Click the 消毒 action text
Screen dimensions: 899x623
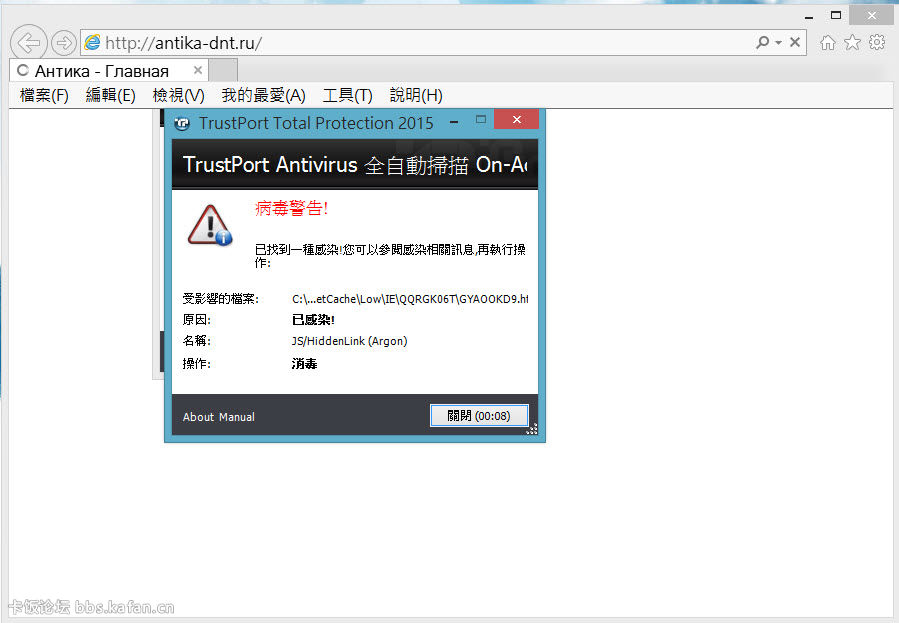(x=304, y=364)
